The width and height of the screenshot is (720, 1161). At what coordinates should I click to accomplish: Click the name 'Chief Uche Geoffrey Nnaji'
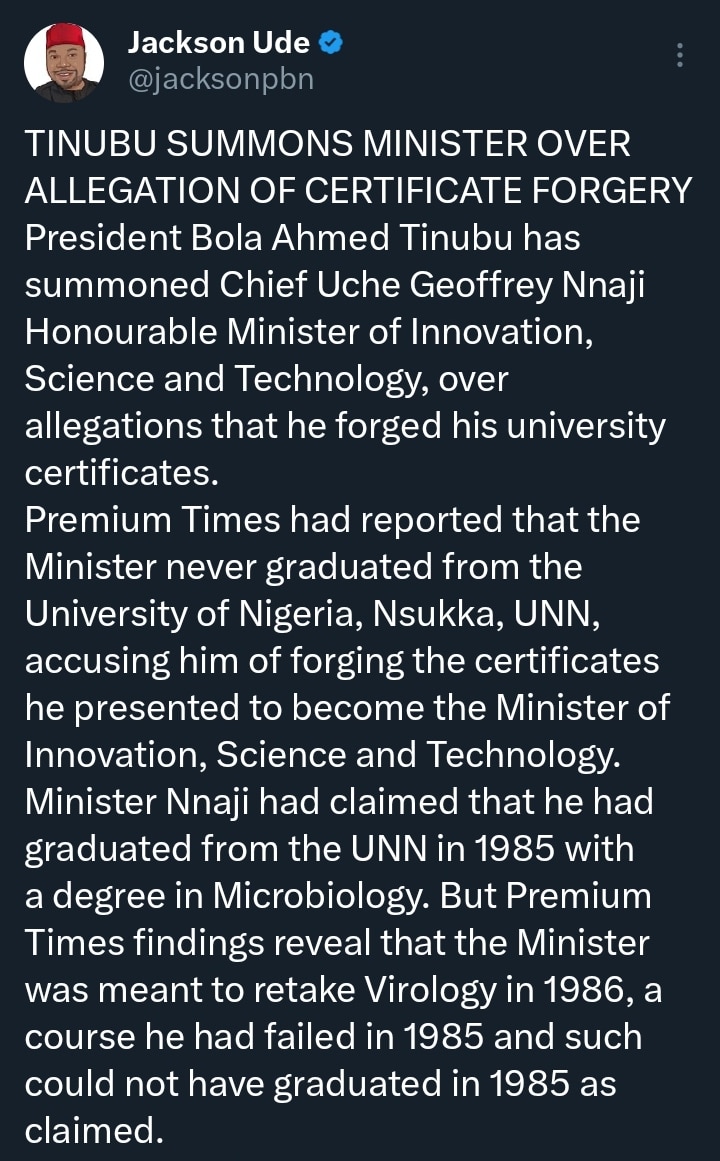tap(421, 285)
